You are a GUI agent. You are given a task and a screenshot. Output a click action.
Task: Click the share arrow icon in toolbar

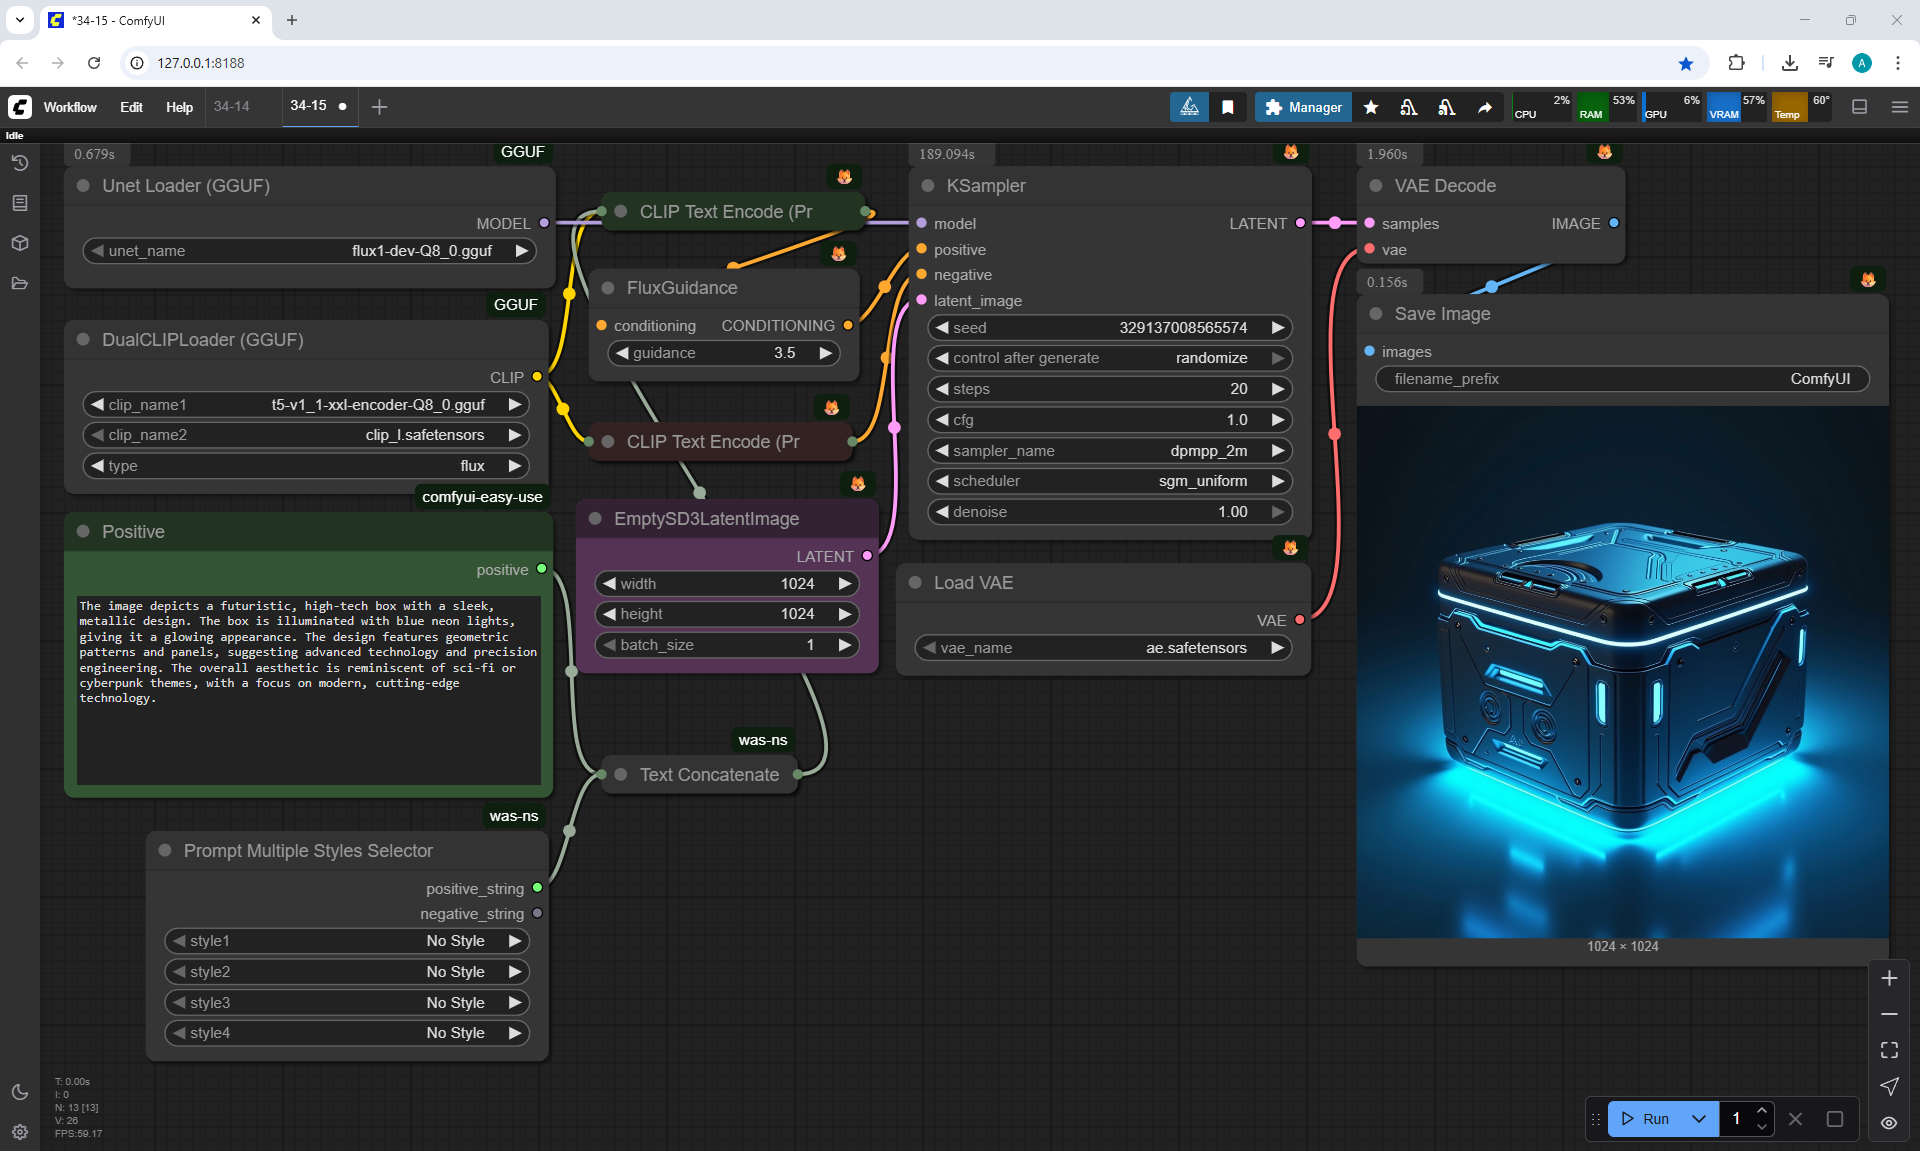tap(1485, 107)
